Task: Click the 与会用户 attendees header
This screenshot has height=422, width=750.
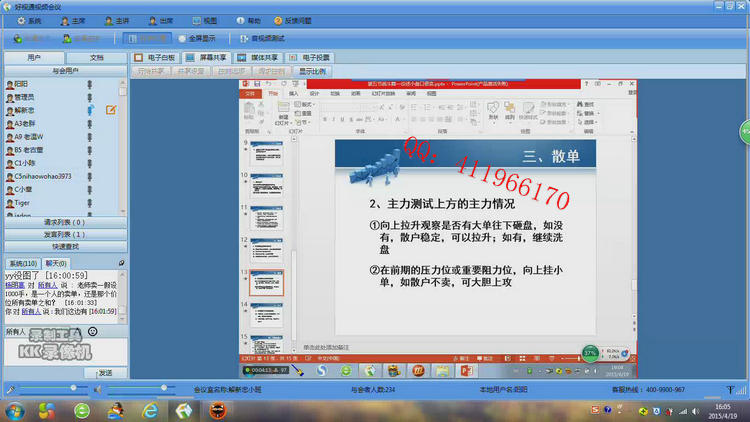Action: (65, 71)
